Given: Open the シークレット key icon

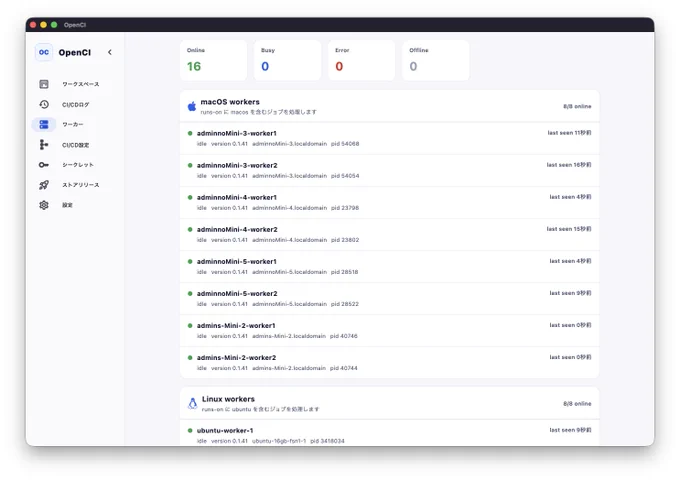Looking at the screenshot, I should pos(44,165).
